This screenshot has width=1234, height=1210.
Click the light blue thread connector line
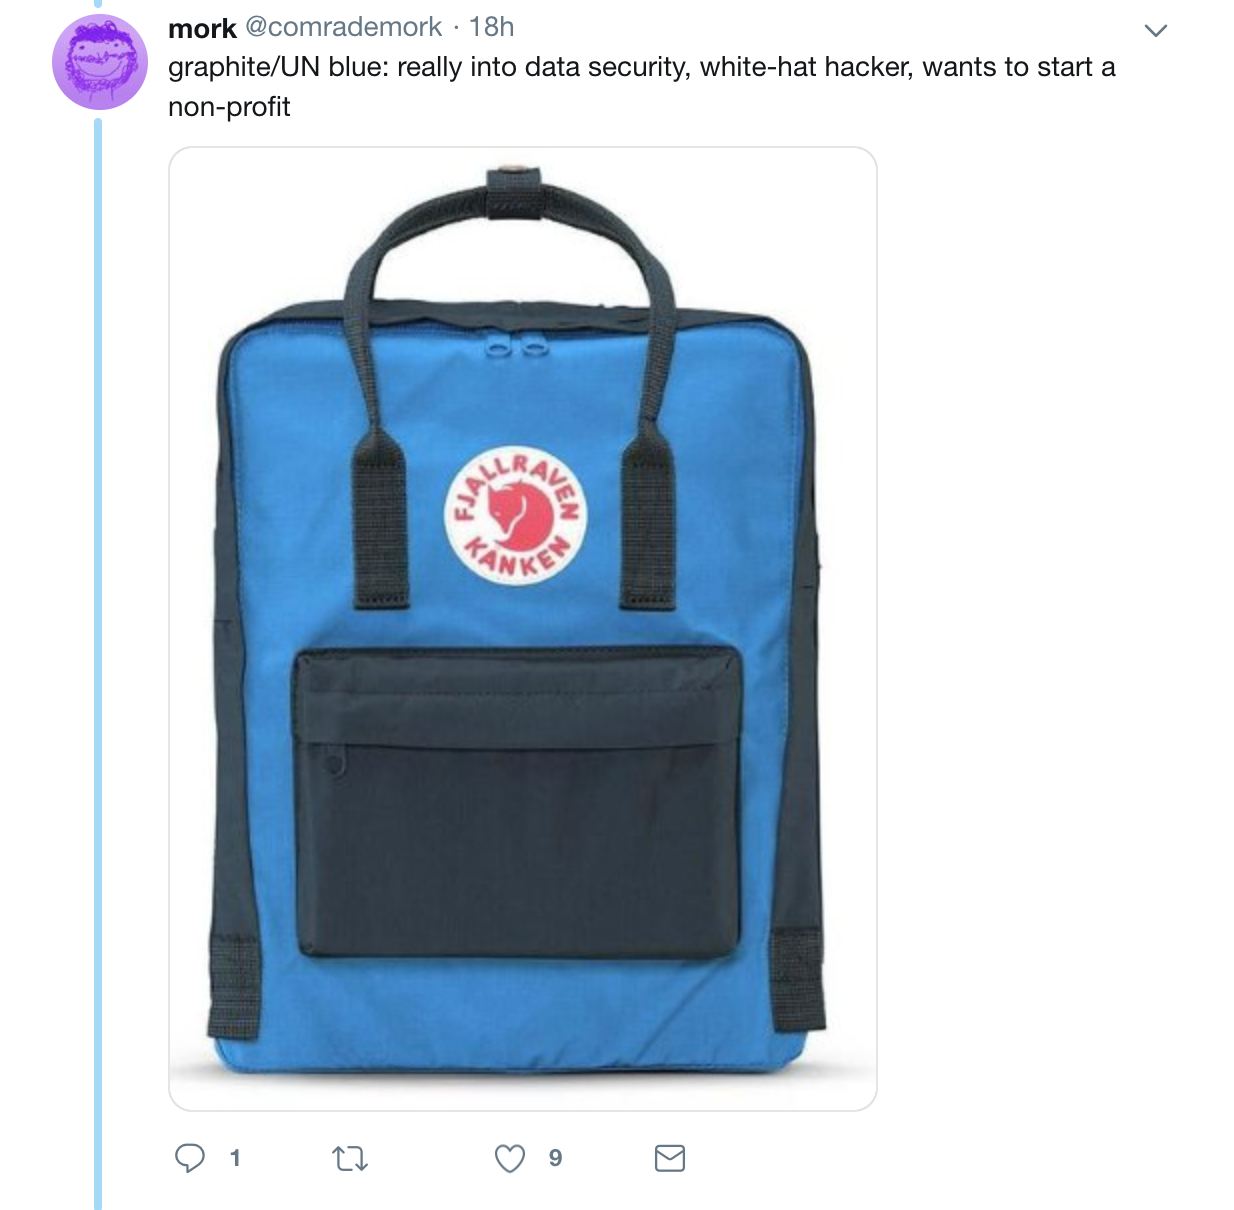tap(98, 660)
